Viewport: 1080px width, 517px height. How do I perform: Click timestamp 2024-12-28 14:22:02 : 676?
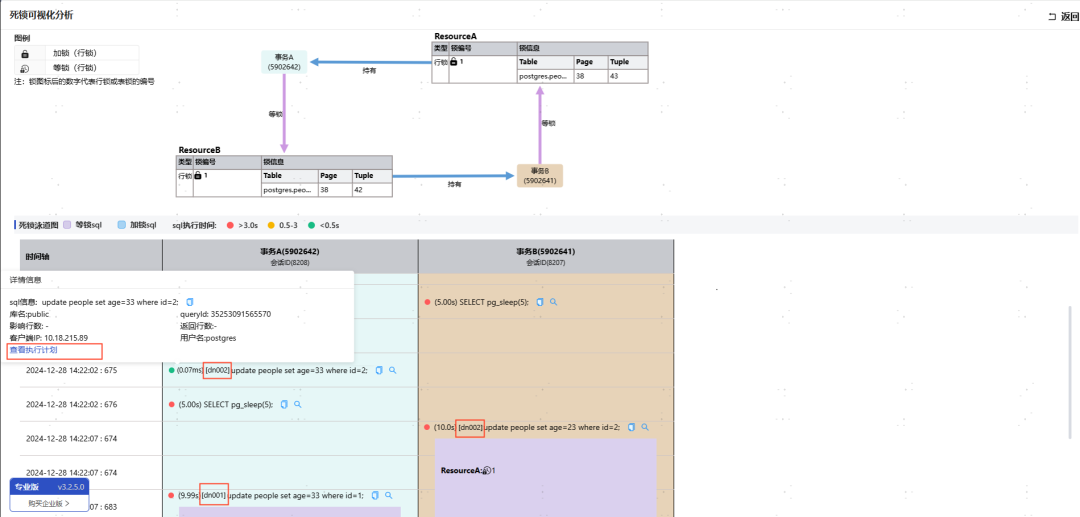coord(72,405)
